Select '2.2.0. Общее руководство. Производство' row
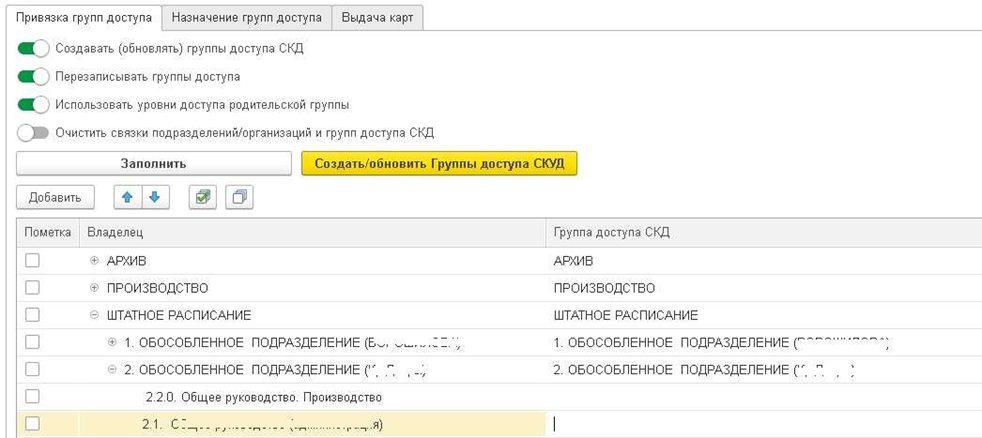The image size is (982, 438). tap(264, 397)
